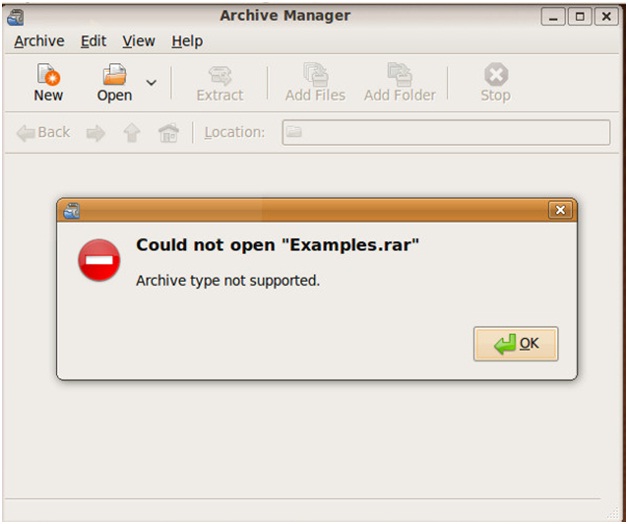Click the red error icon in dialog

(99, 261)
